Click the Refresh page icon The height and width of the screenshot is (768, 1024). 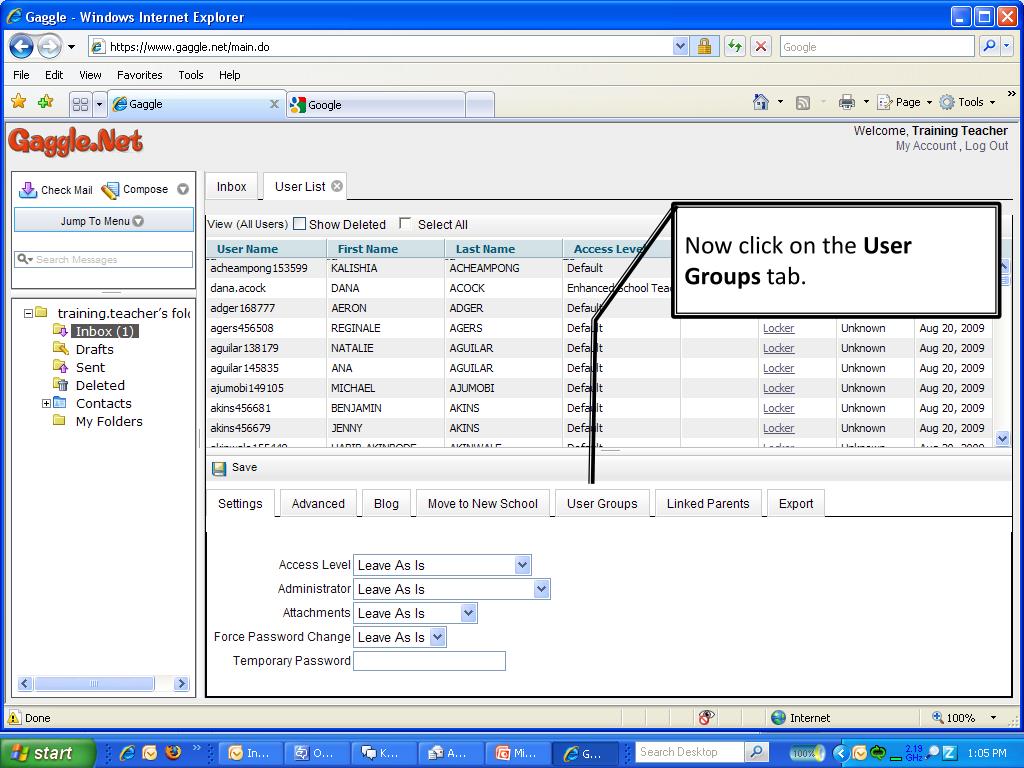735,46
